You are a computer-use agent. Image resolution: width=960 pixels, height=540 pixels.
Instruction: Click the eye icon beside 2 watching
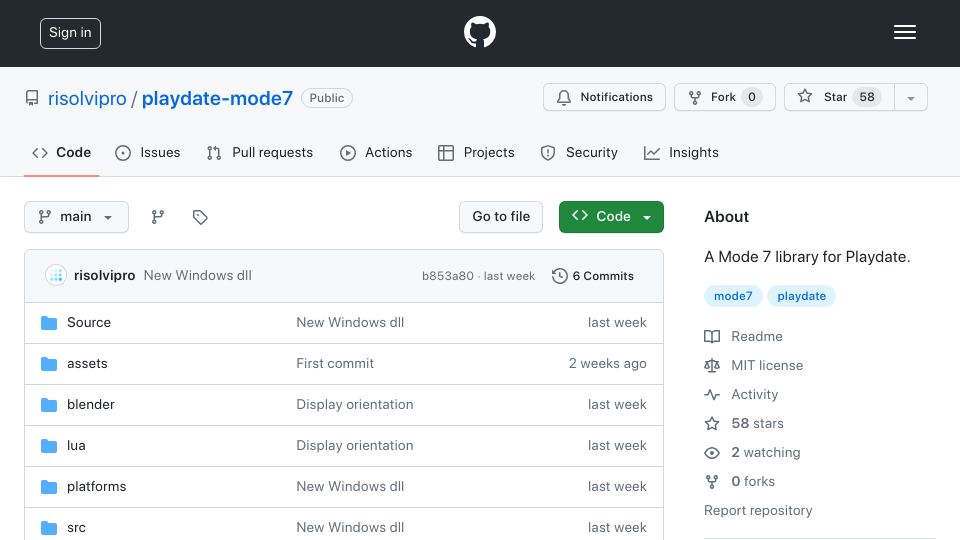pos(712,452)
